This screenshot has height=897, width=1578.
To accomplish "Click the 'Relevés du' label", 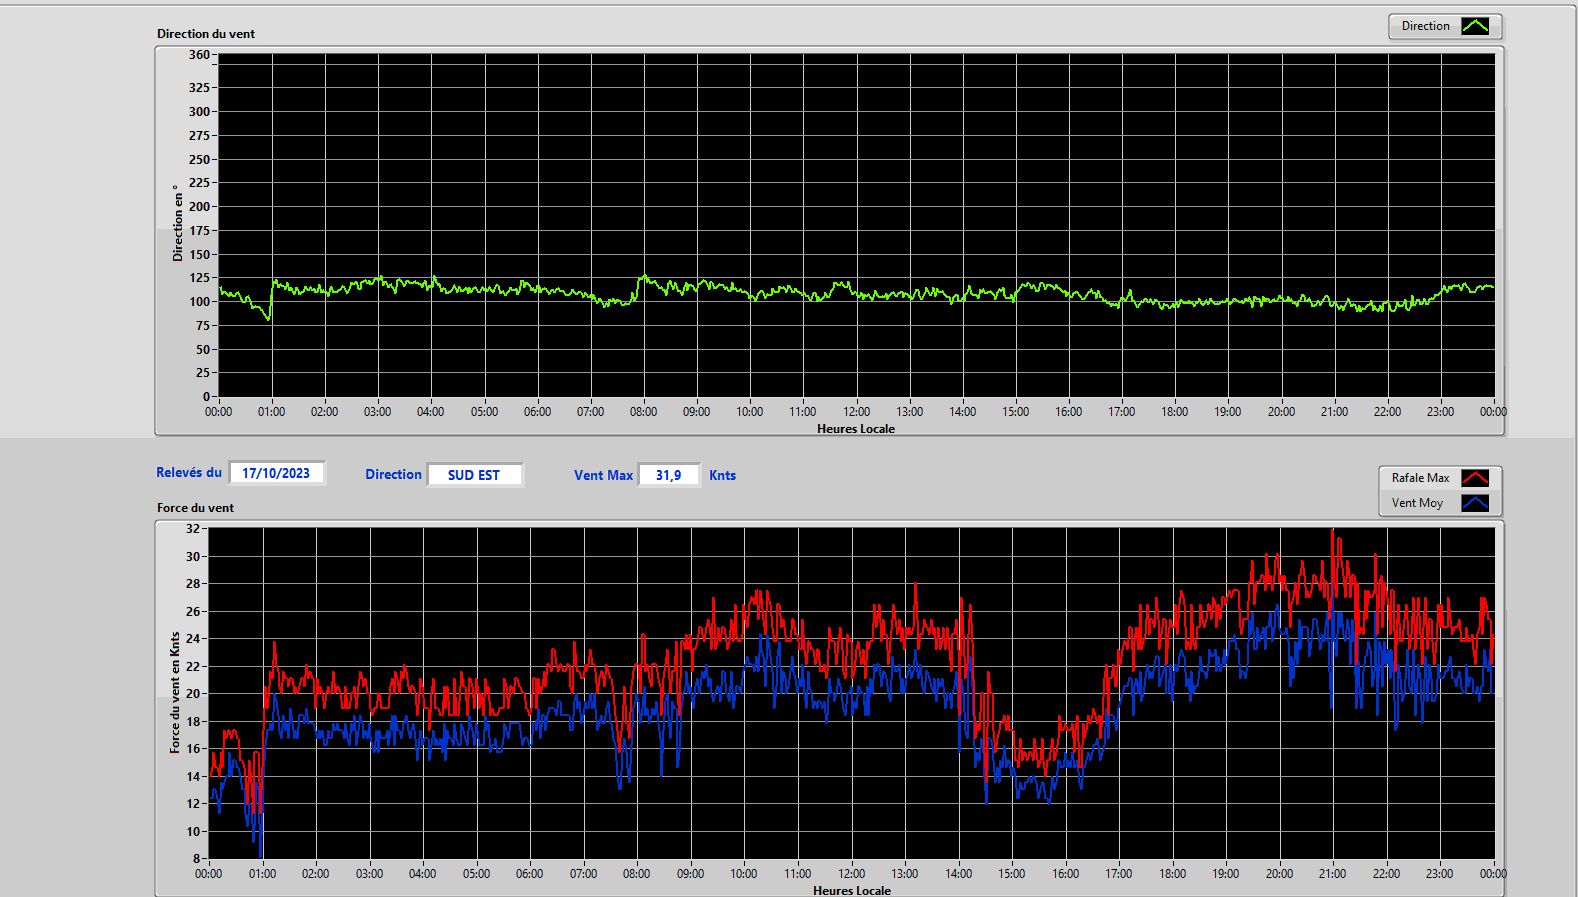I will point(189,473).
